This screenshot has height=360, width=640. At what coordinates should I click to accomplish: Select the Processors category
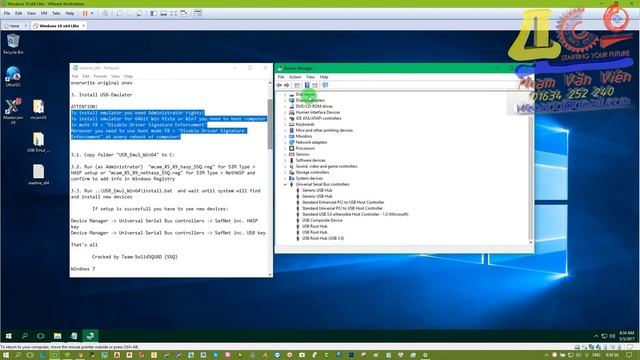pos(305,149)
